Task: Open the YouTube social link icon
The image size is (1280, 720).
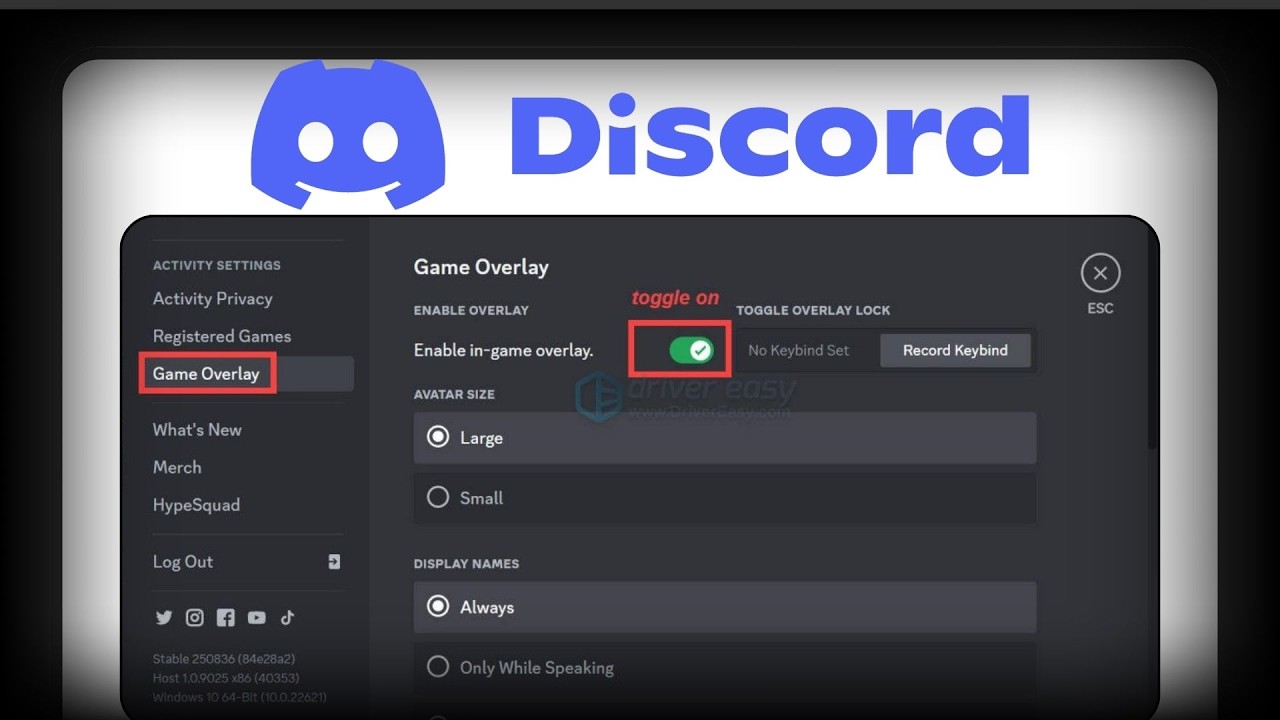Action: 257,618
